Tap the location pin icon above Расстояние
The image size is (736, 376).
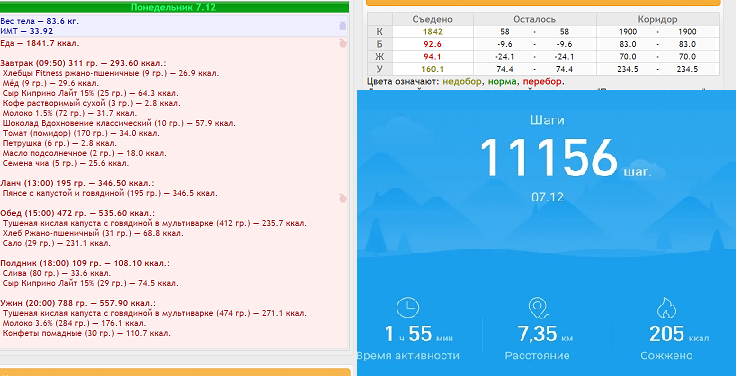click(538, 308)
